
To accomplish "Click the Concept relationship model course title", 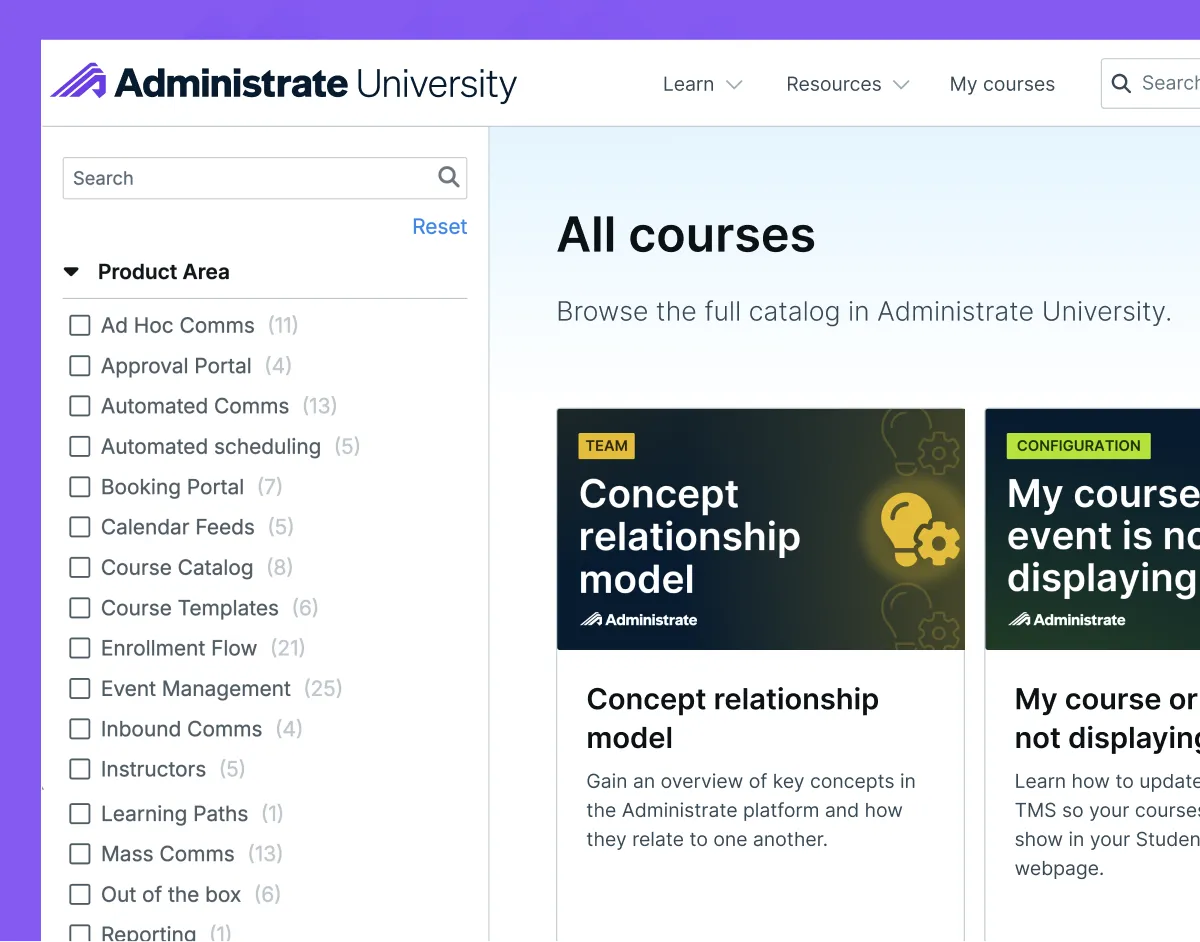I will click(733, 718).
